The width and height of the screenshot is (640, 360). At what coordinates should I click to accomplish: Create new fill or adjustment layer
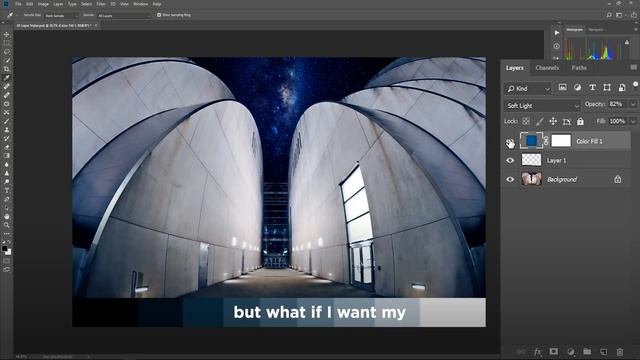pos(570,351)
